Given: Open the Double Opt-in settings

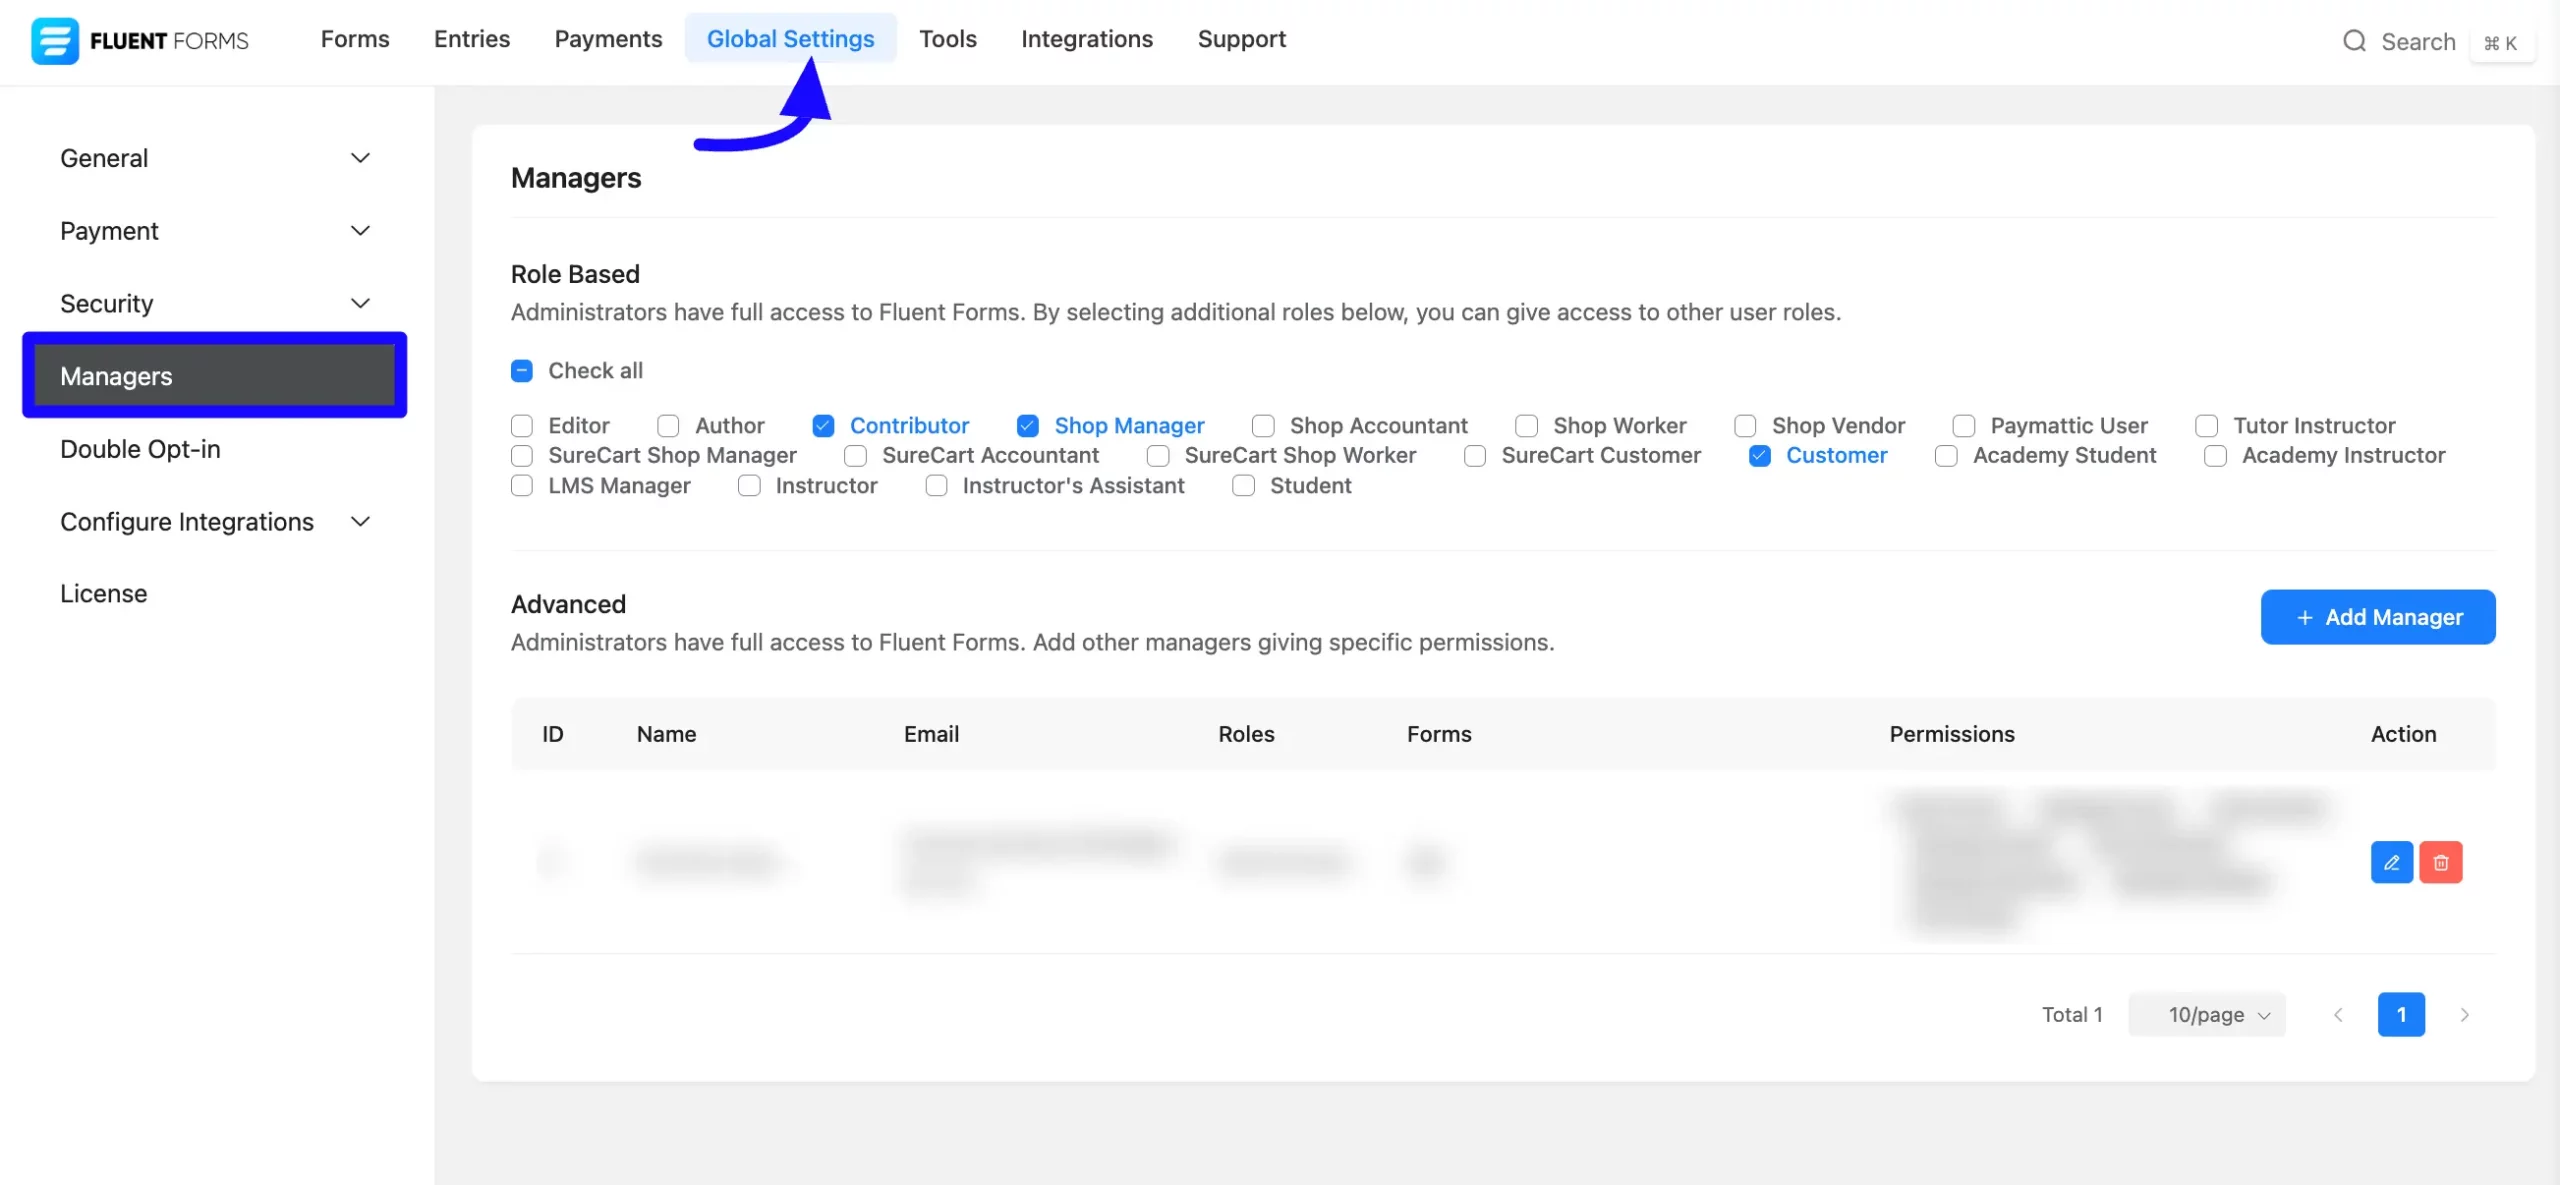Looking at the screenshot, I should click(x=140, y=449).
